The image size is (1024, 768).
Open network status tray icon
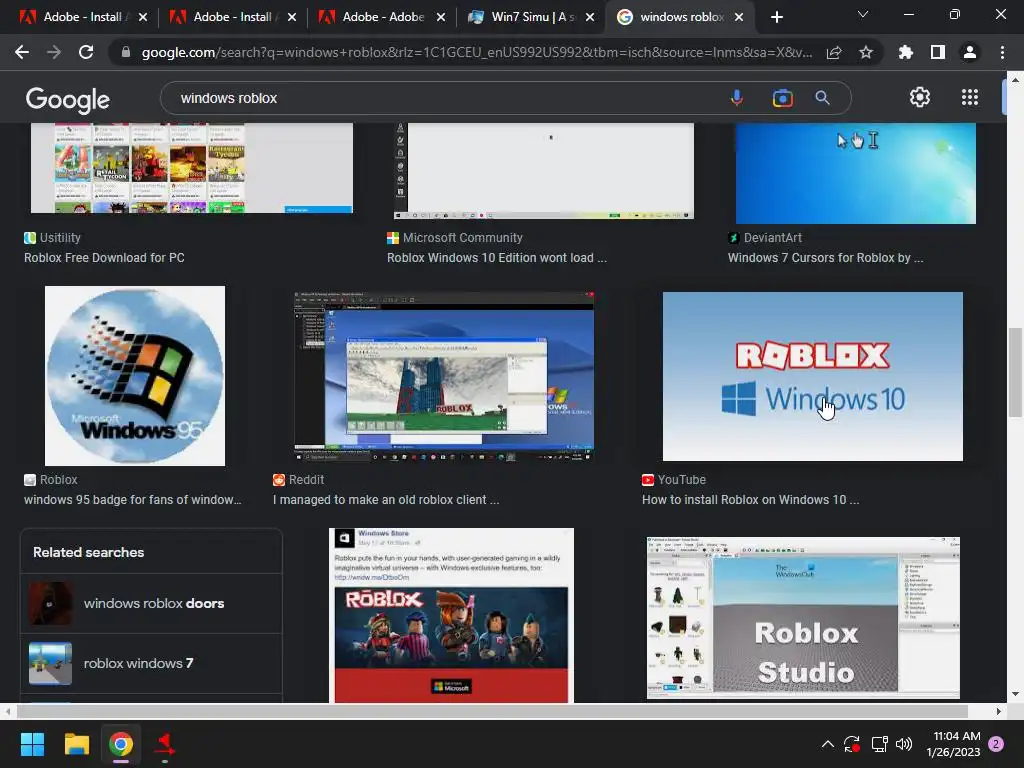[879, 744]
